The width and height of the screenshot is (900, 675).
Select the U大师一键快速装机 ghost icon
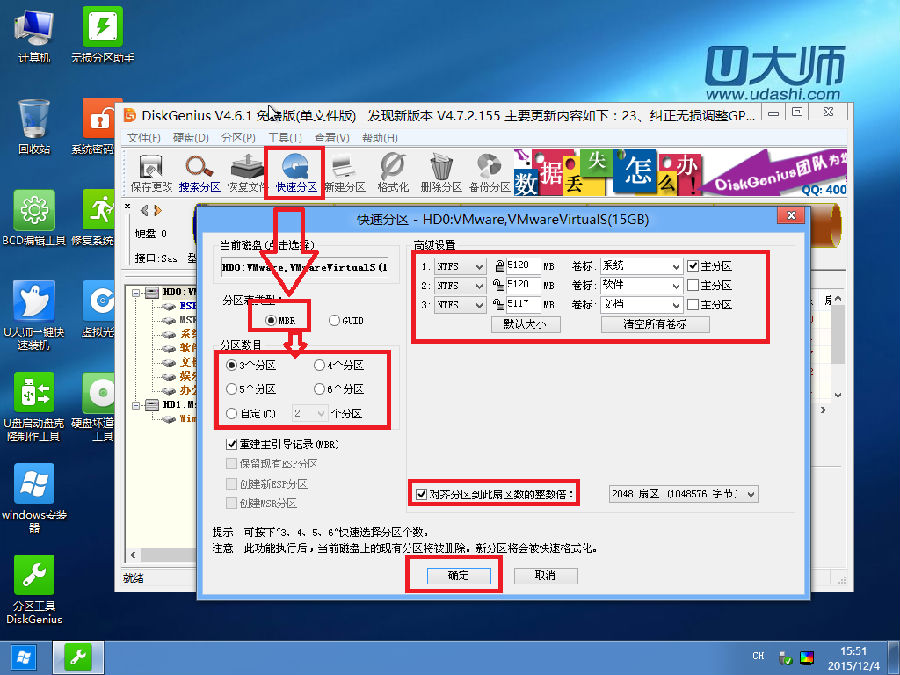(x=34, y=316)
